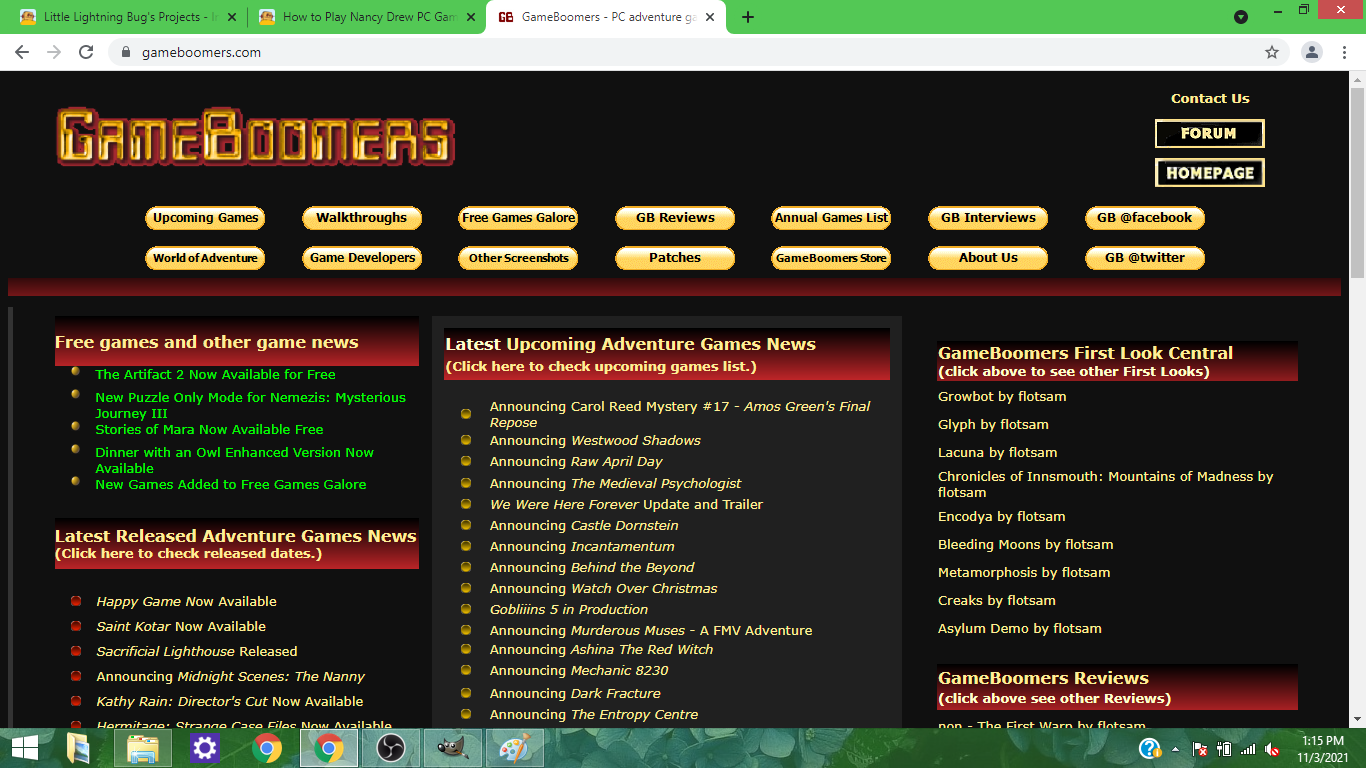Open GameBoomers First Look Central heading
Screen dimensions: 1366x768
1085,353
